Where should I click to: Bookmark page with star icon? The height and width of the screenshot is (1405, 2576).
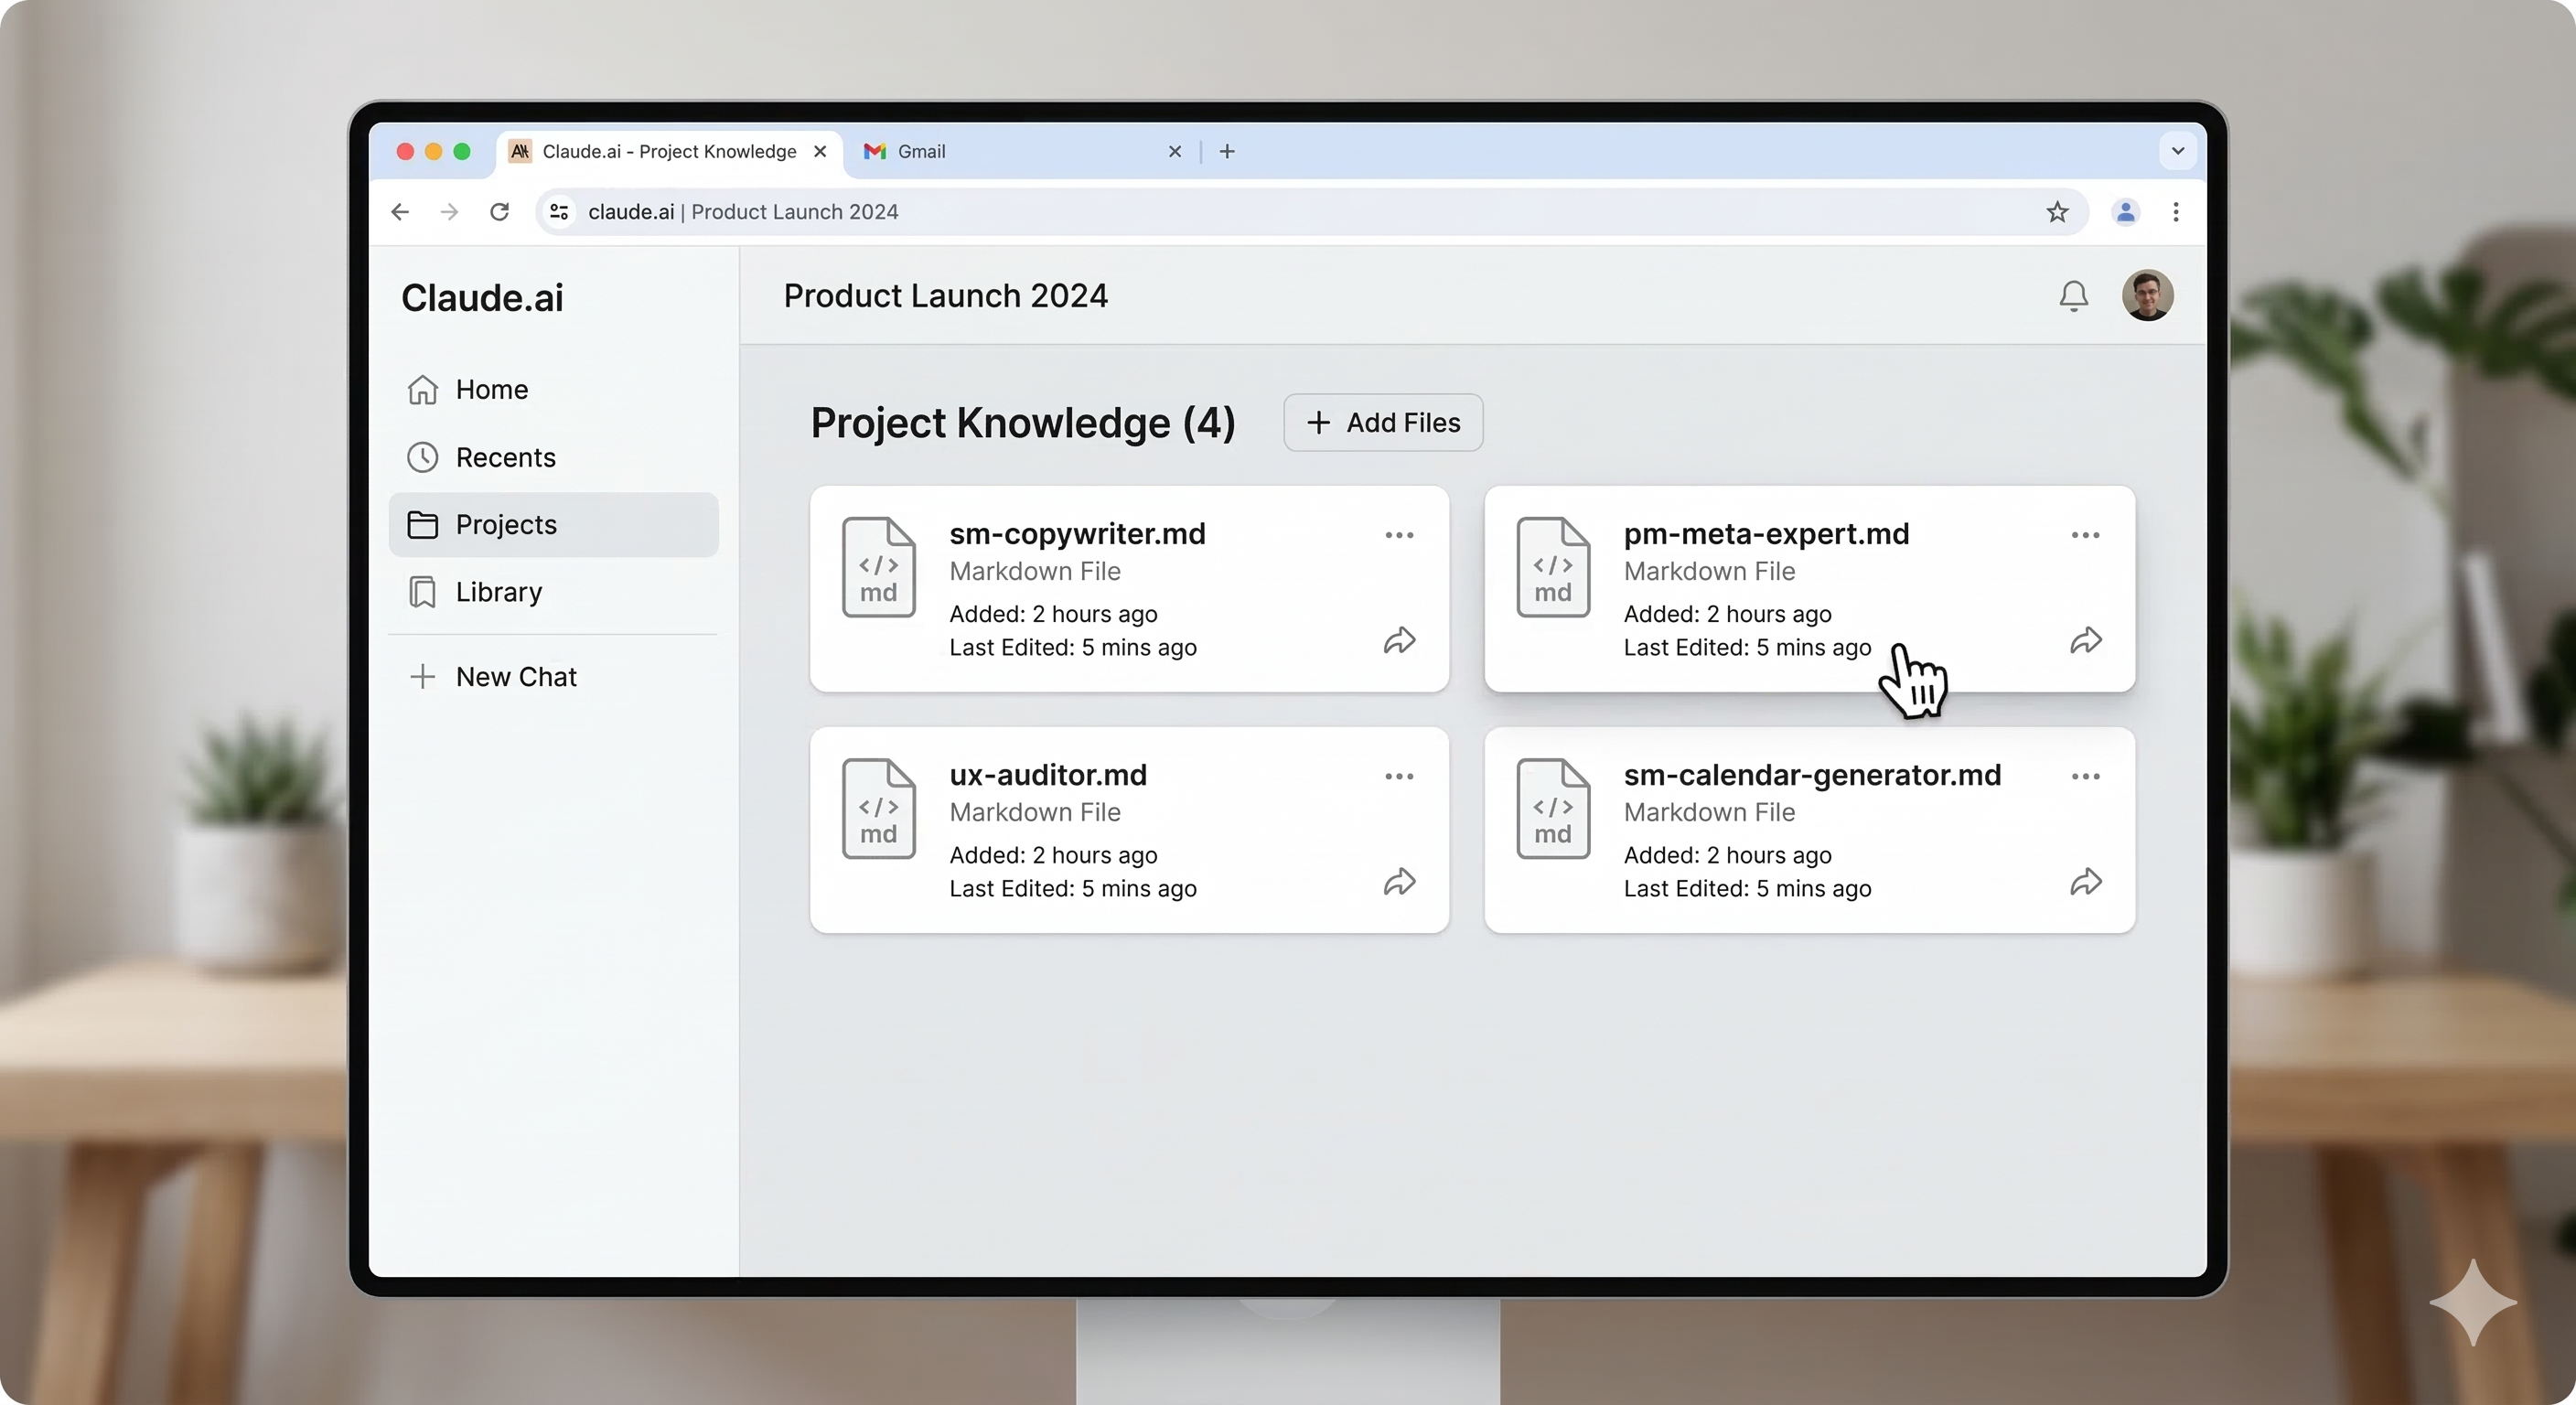pyautogui.click(x=2057, y=212)
